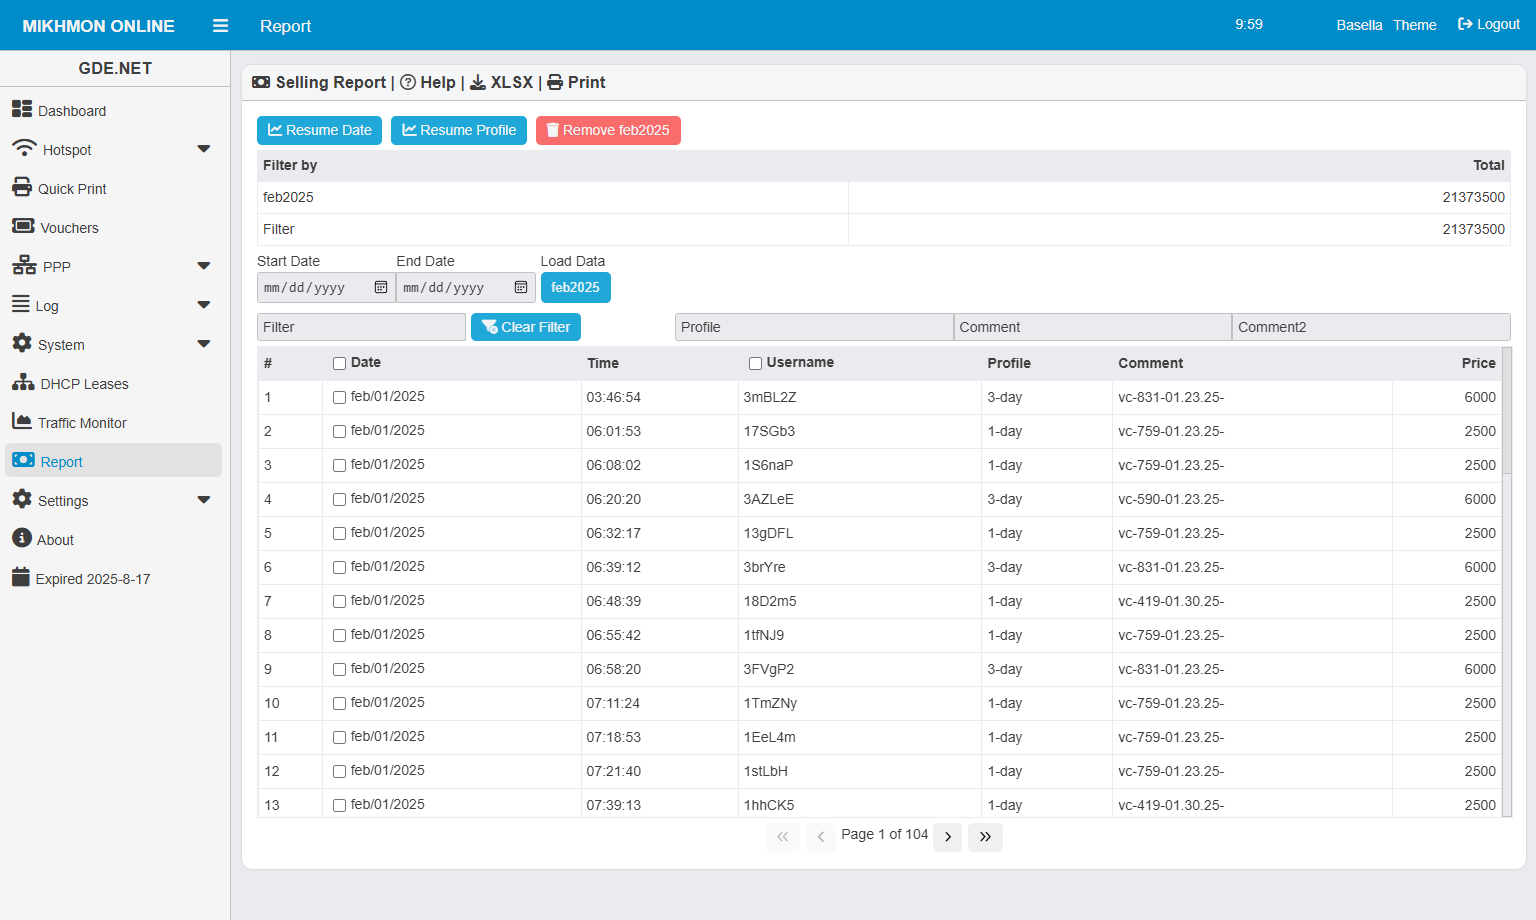Click the red Remove feb2025 button
This screenshot has width=1536, height=920.
(608, 131)
